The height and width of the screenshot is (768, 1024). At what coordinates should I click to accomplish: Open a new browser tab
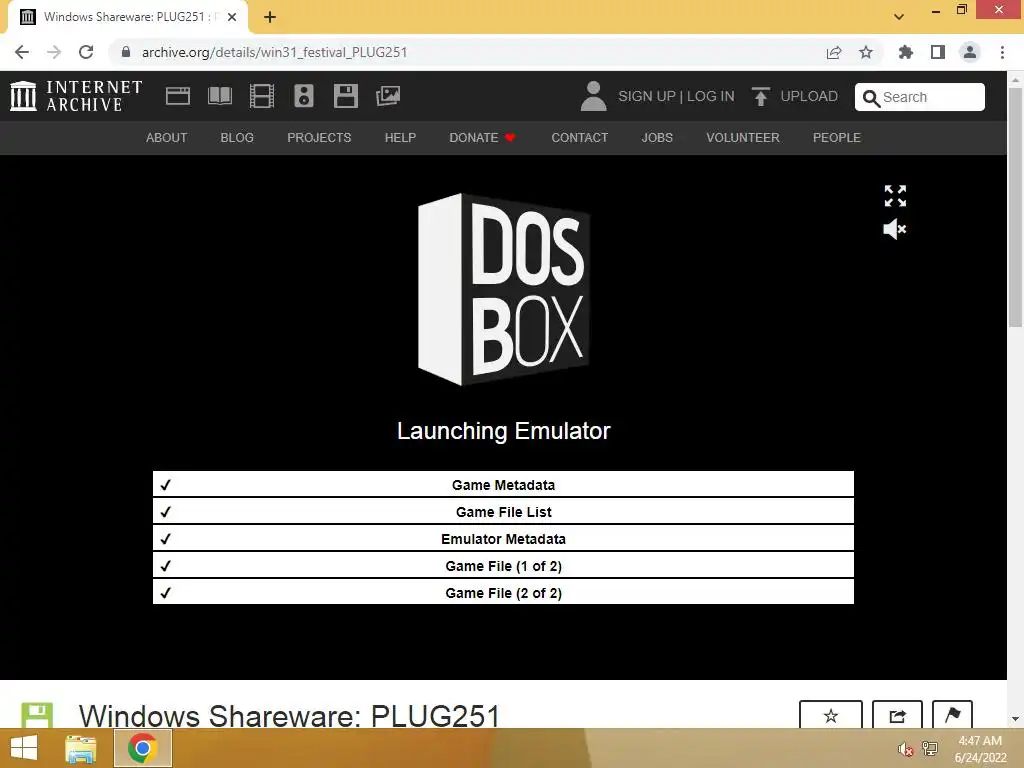point(270,17)
